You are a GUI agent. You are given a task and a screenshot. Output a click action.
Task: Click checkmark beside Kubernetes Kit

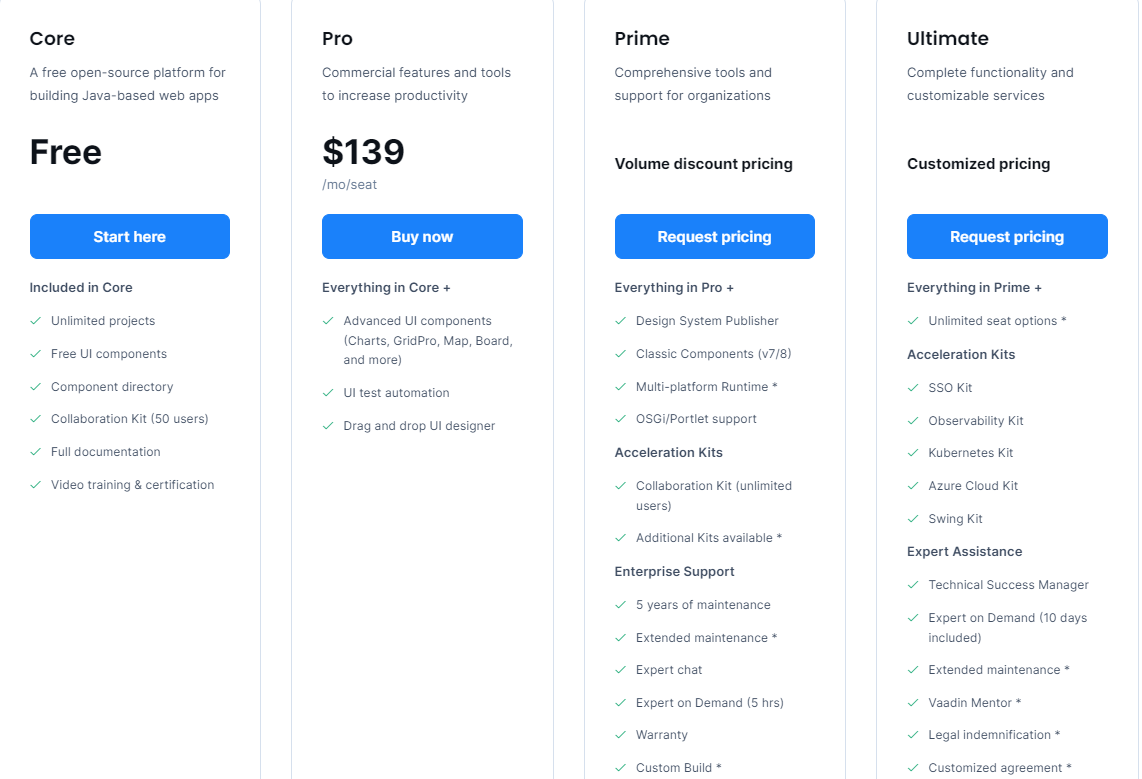click(912, 453)
